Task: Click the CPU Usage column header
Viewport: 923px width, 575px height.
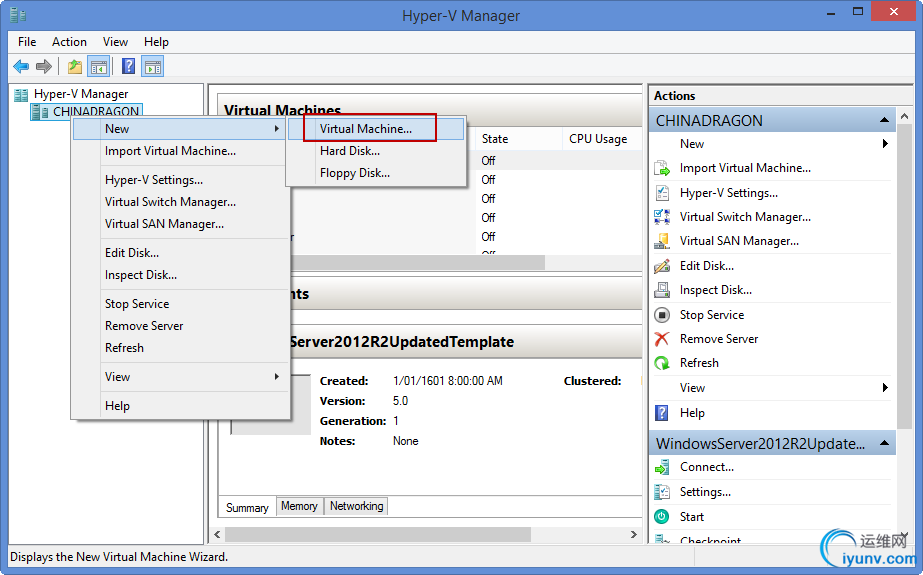Action: click(602, 139)
